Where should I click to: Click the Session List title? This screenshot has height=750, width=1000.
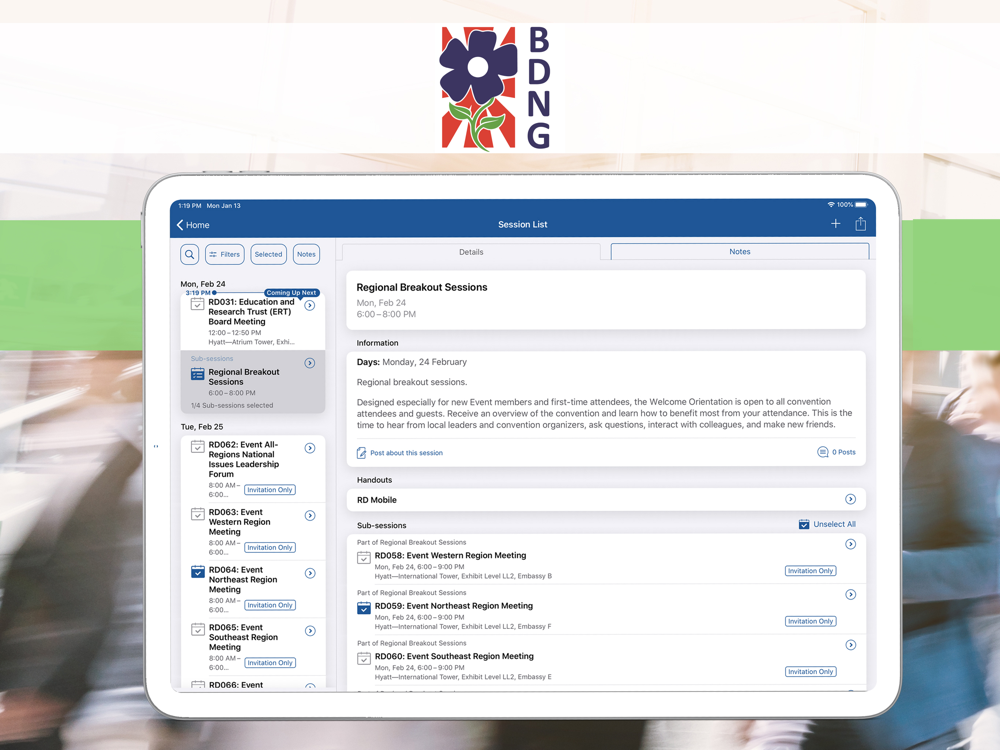coord(523,224)
